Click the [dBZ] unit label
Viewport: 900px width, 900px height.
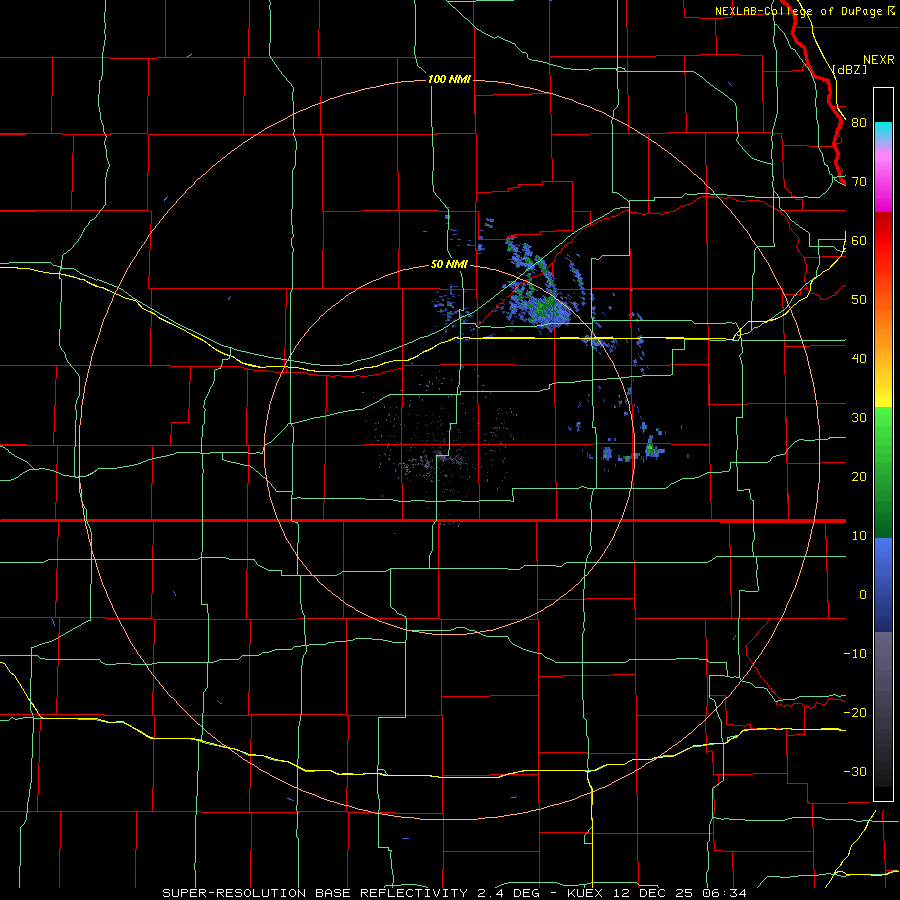[849, 69]
